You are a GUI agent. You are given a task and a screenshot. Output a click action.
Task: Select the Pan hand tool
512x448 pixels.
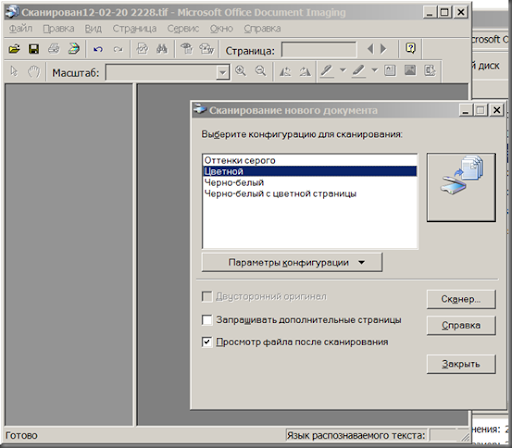tap(34, 71)
